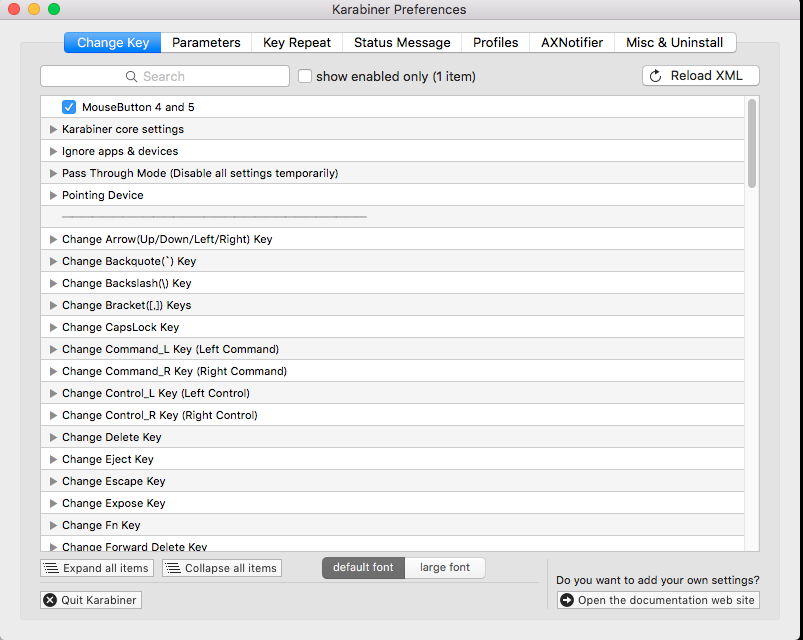The image size is (803, 640).
Task: Open the Change Key tab
Action: click(113, 42)
